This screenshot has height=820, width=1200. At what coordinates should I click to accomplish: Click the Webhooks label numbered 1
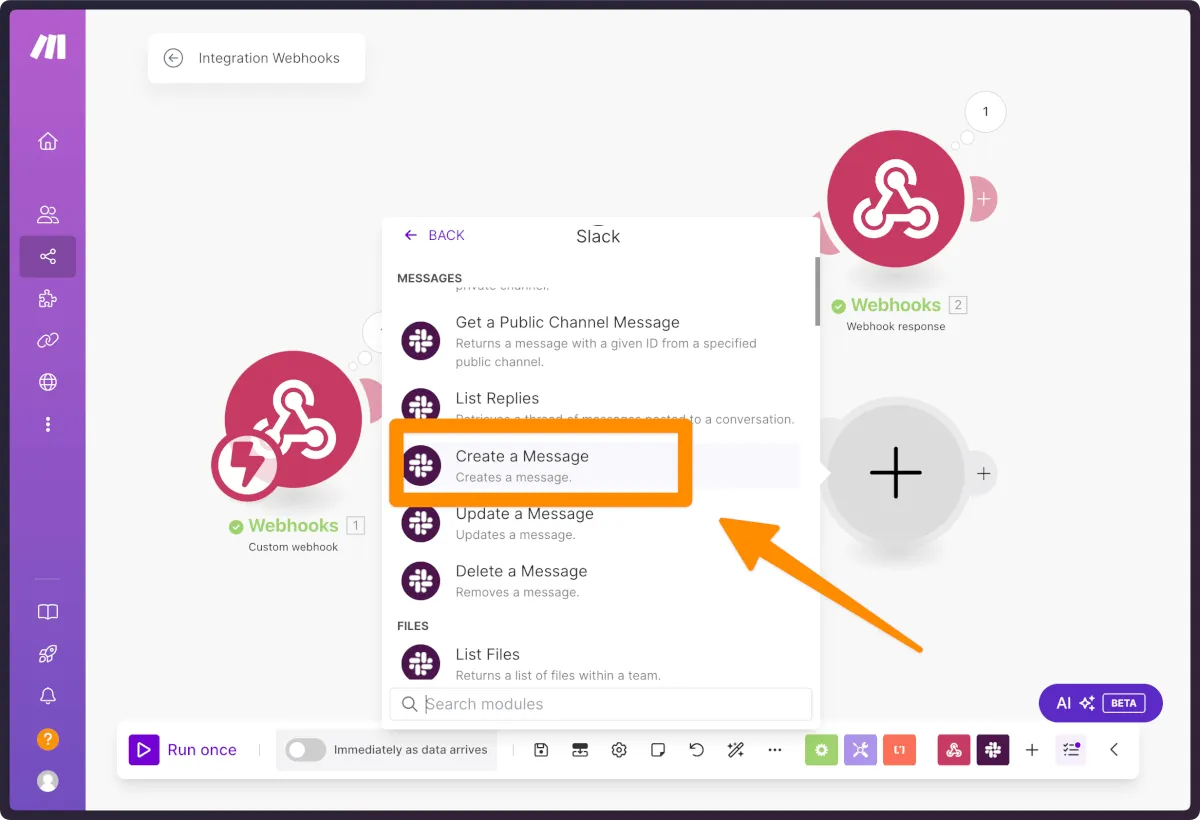[293, 525]
